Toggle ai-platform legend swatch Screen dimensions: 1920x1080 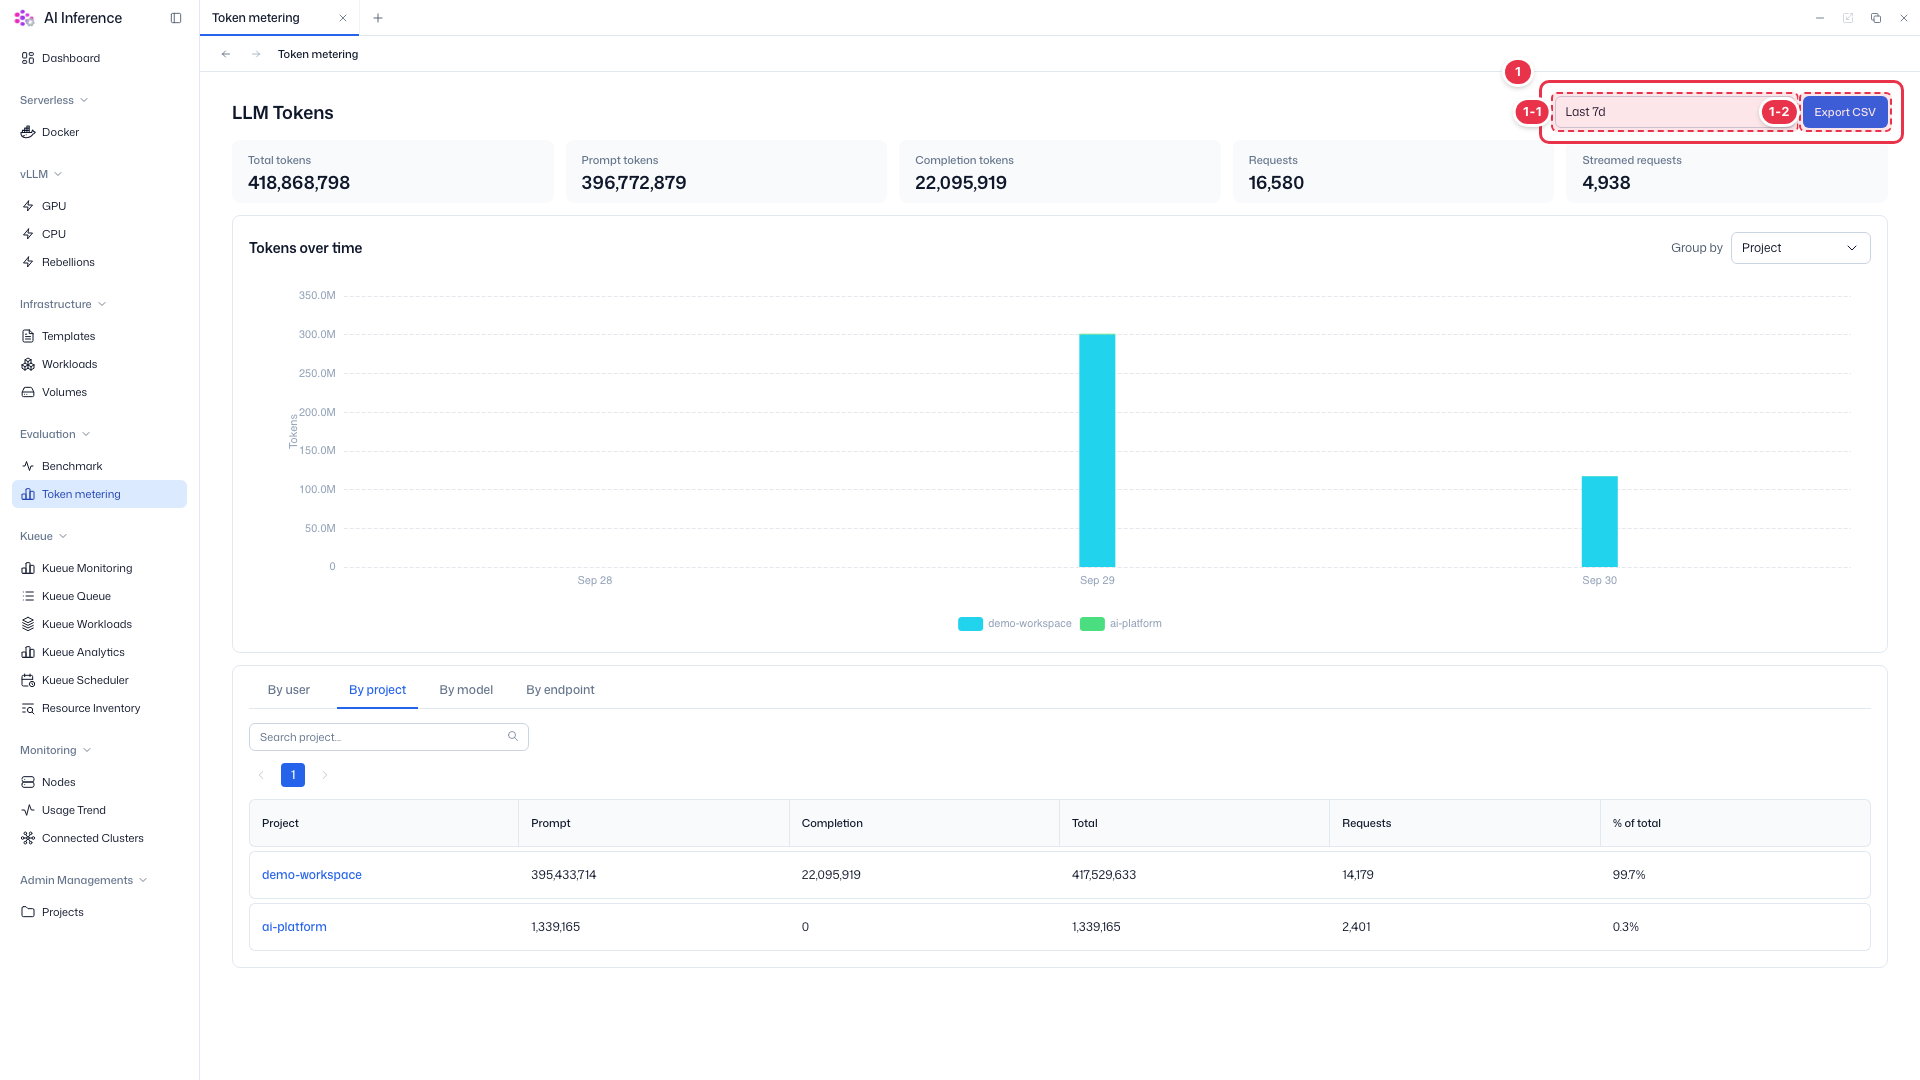pos(1092,624)
